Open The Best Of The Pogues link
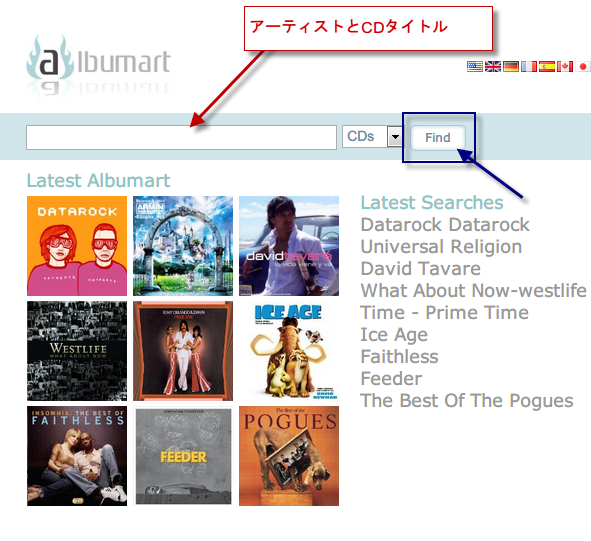The width and height of the screenshot is (591, 541). (467, 400)
